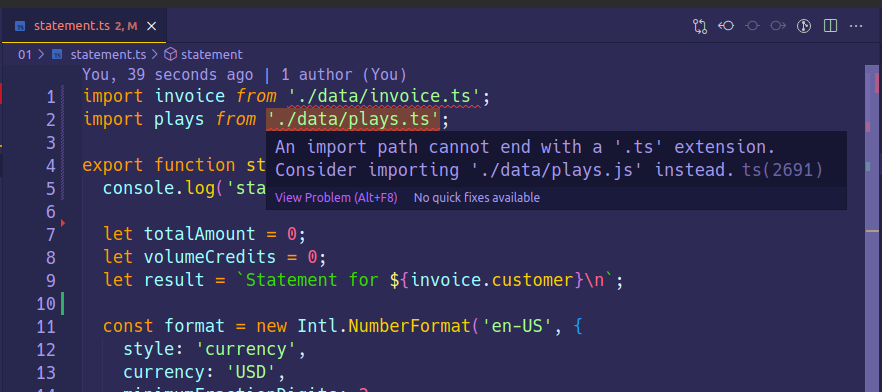The image size is (882, 392).
Task: Click the error message text in the hover popup
Action: 525,158
